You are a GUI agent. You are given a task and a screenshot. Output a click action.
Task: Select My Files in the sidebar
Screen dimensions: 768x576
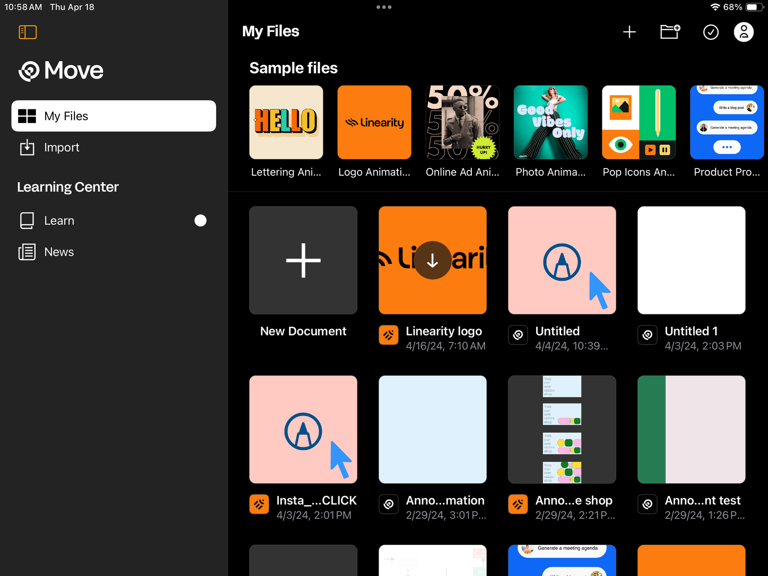[114, 116]
